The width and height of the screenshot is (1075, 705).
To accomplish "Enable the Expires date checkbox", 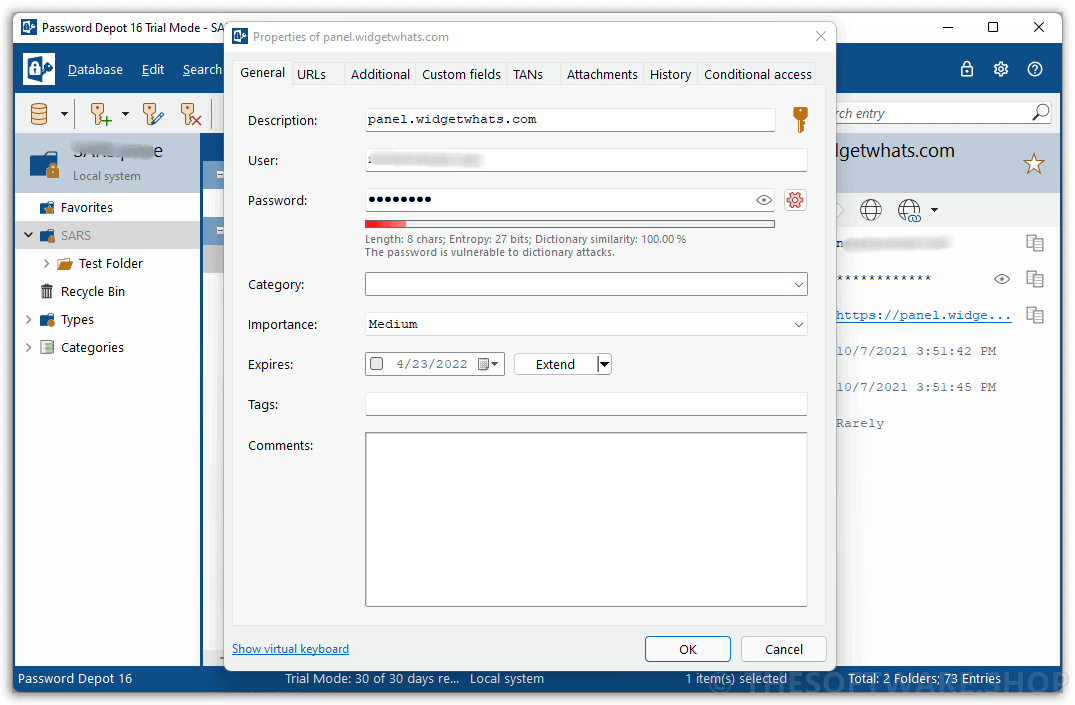I will click(x=376, y=363).
